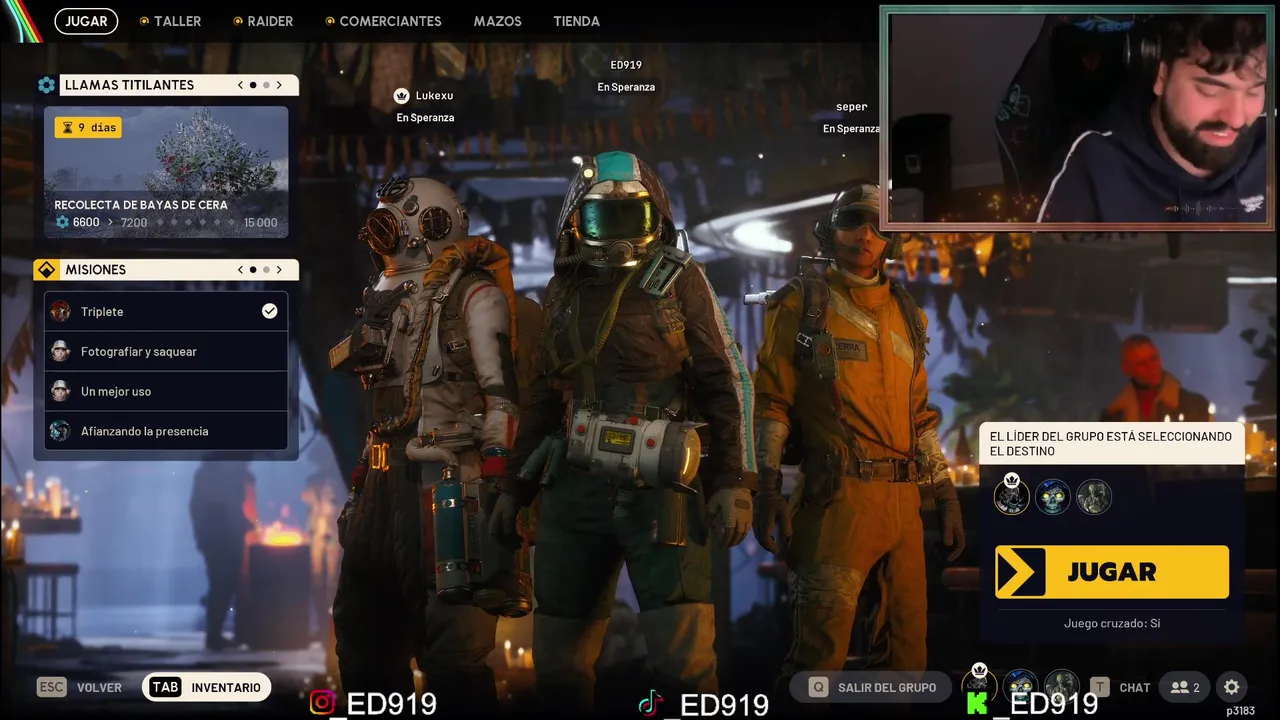
Task: Click the LLAMAS TITILANTES header title
Action: pos(129,85)
